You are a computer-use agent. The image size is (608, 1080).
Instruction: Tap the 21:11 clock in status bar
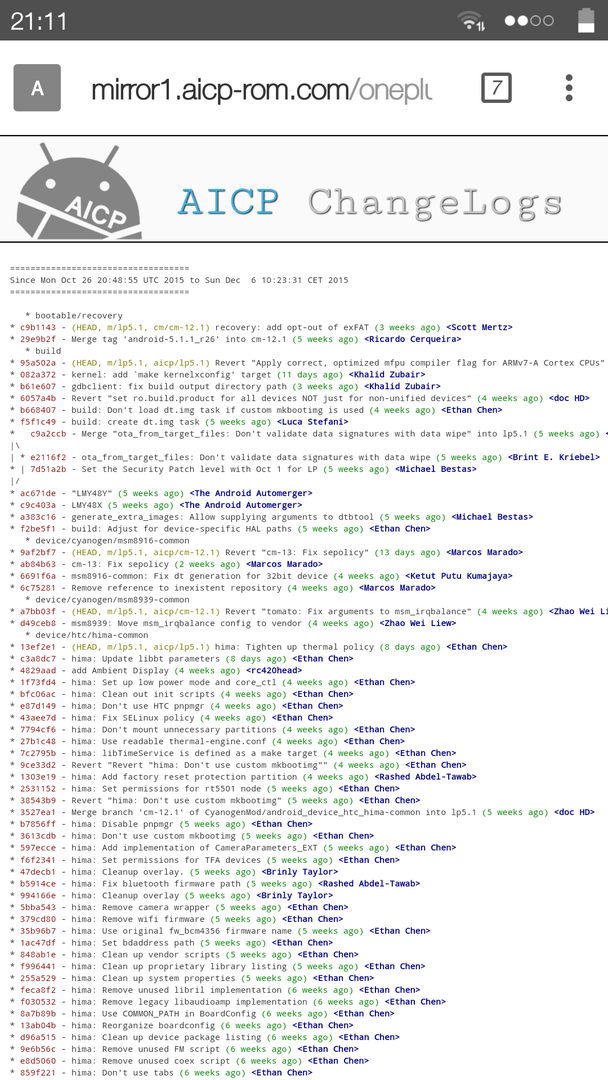pyautogui.click(x=39, y=21)
